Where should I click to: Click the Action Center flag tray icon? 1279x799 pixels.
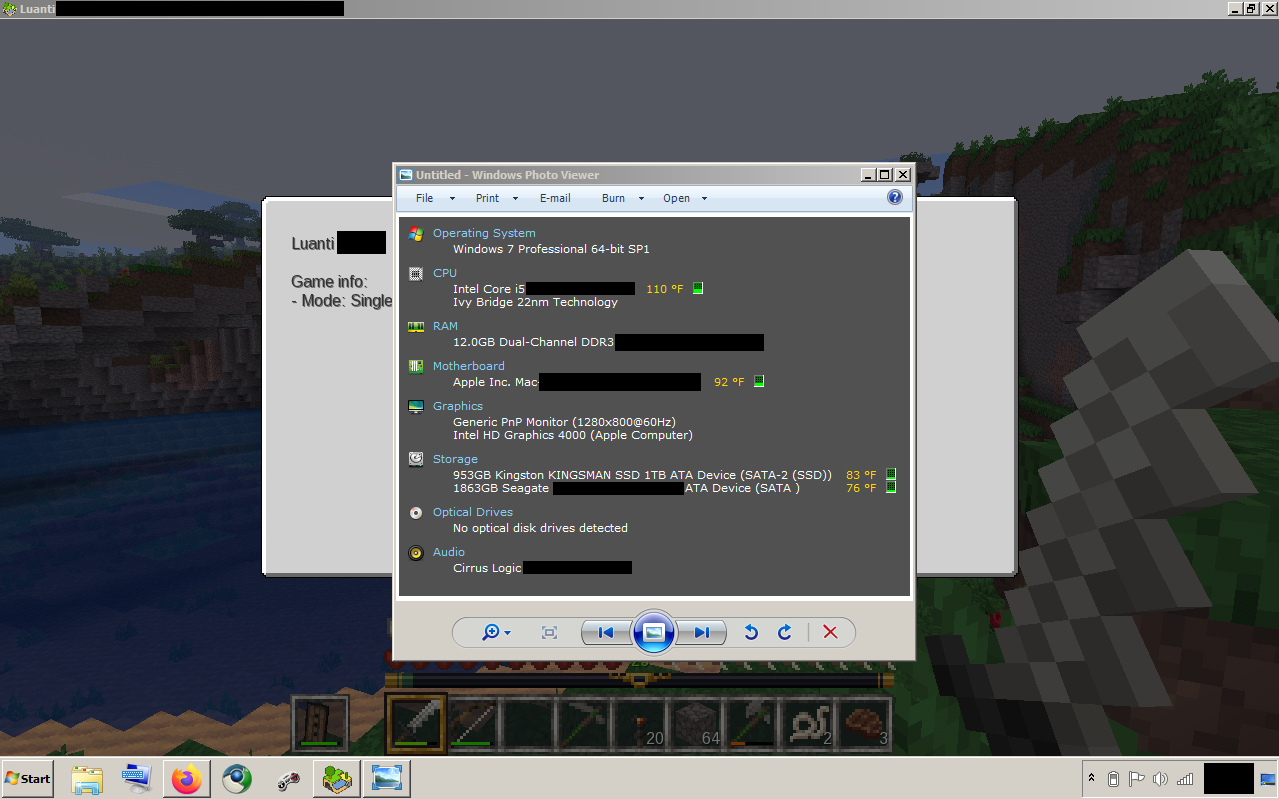pyautogui.click(x=1136, y=779)
